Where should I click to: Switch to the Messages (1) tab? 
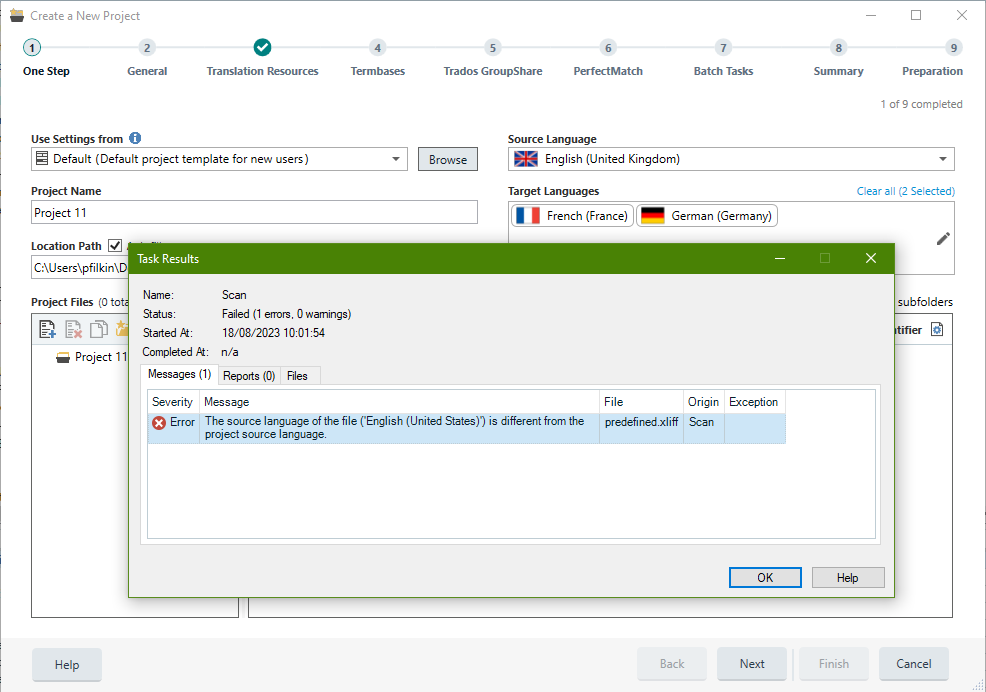179,374
